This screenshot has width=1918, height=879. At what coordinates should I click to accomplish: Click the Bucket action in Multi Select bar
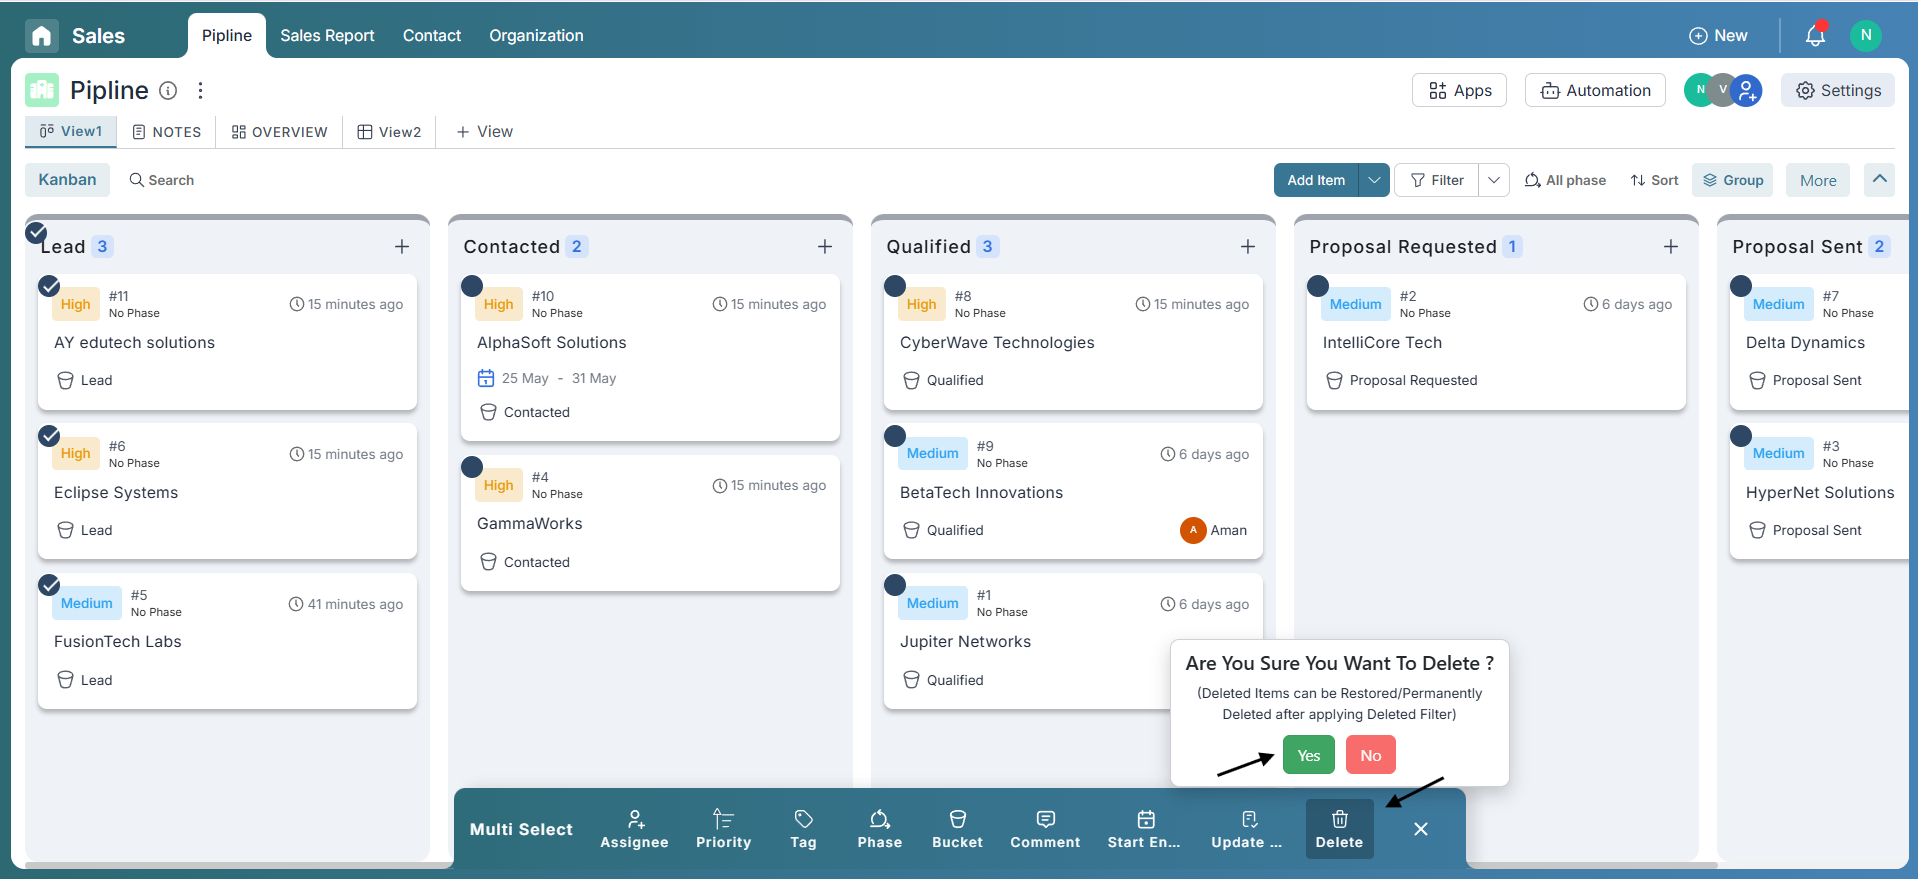pos(957,829)
